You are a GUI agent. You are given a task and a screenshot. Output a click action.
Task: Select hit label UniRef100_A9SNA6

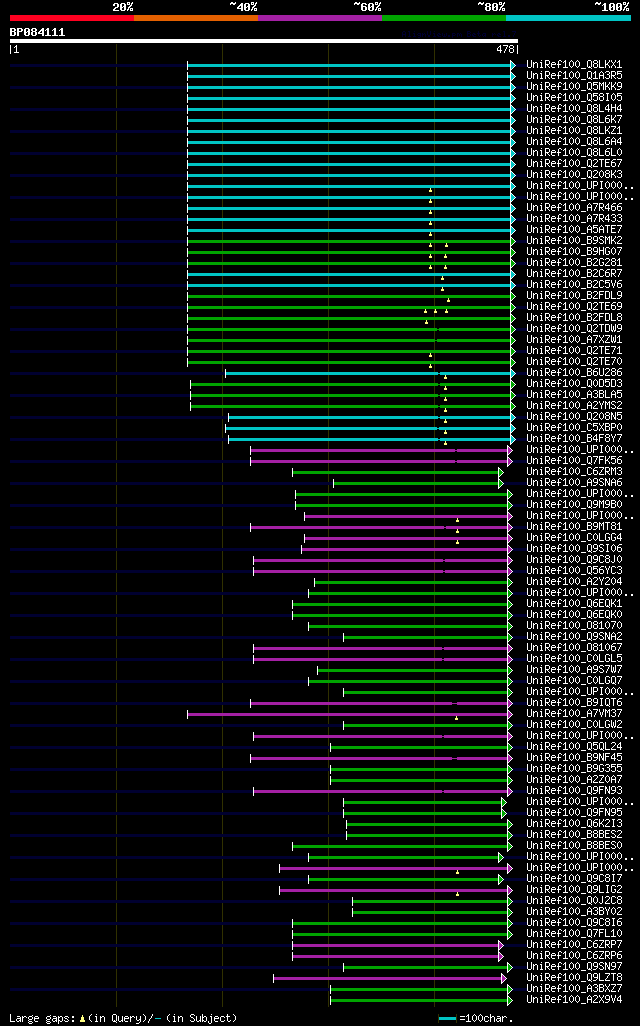click(x=574, y=482)
